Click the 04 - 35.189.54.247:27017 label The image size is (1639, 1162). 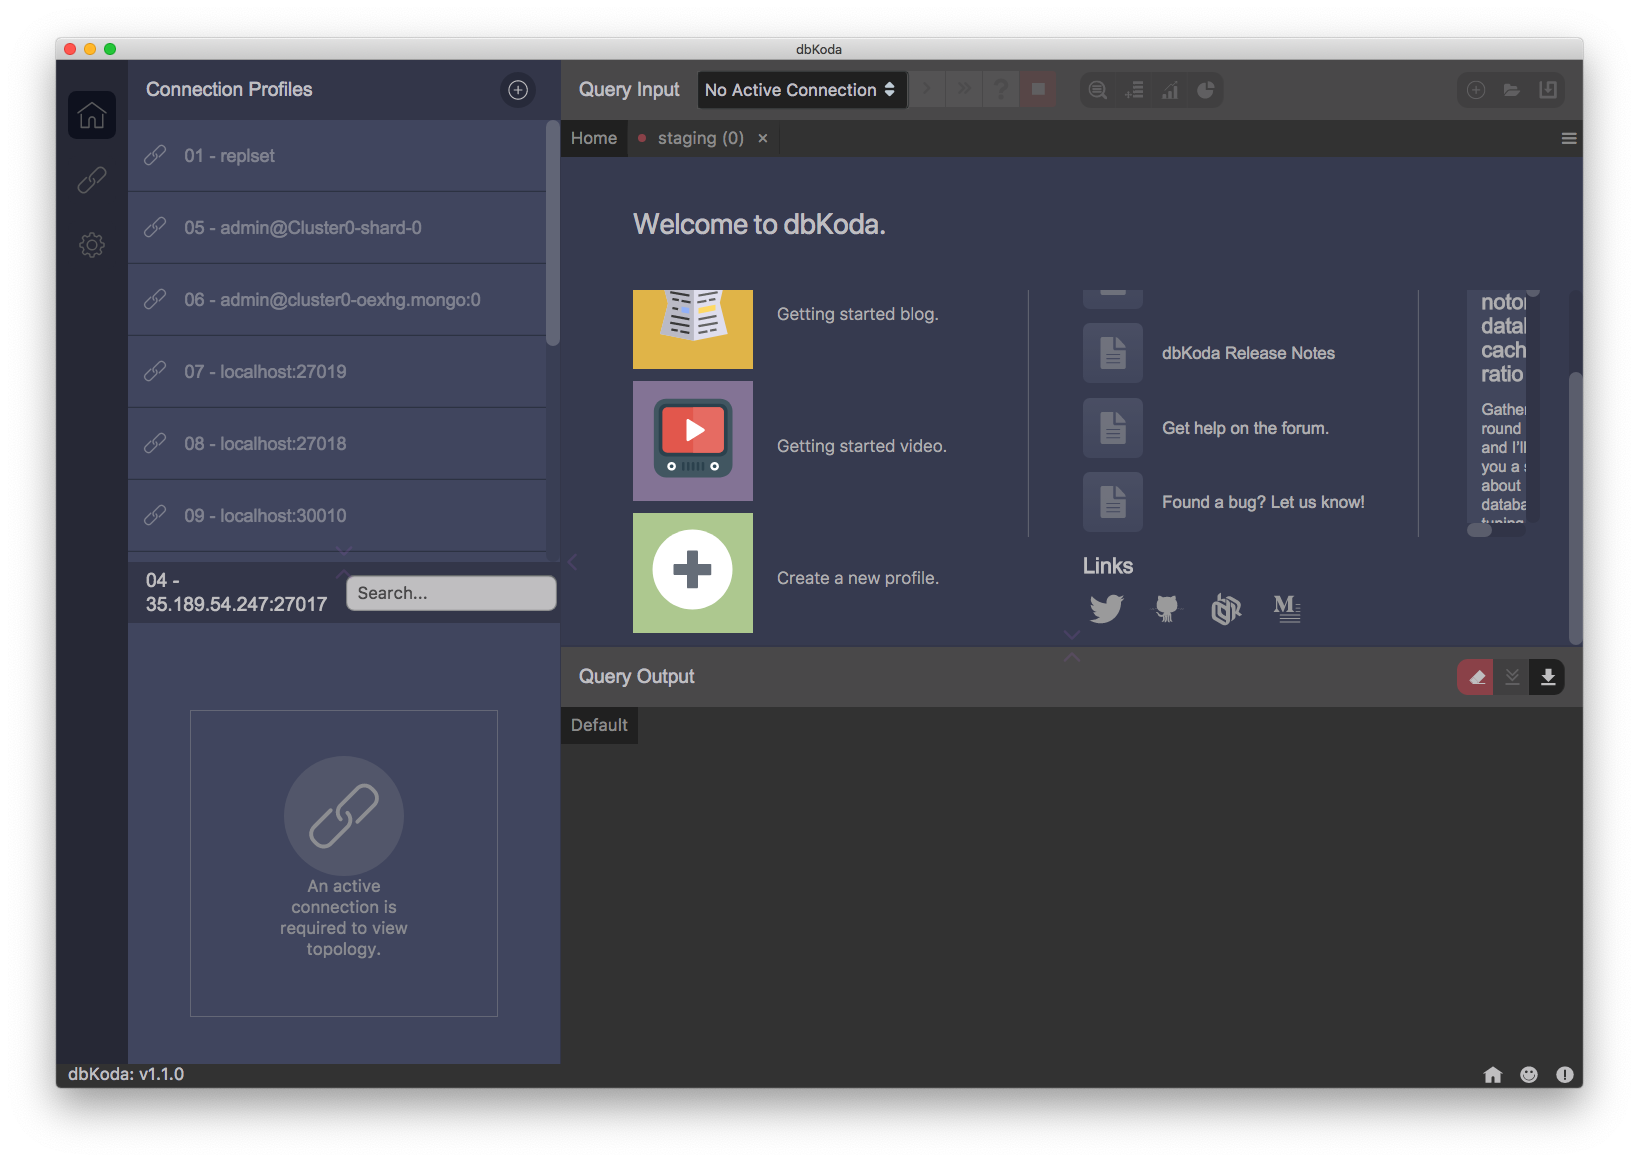pos(236,592)
